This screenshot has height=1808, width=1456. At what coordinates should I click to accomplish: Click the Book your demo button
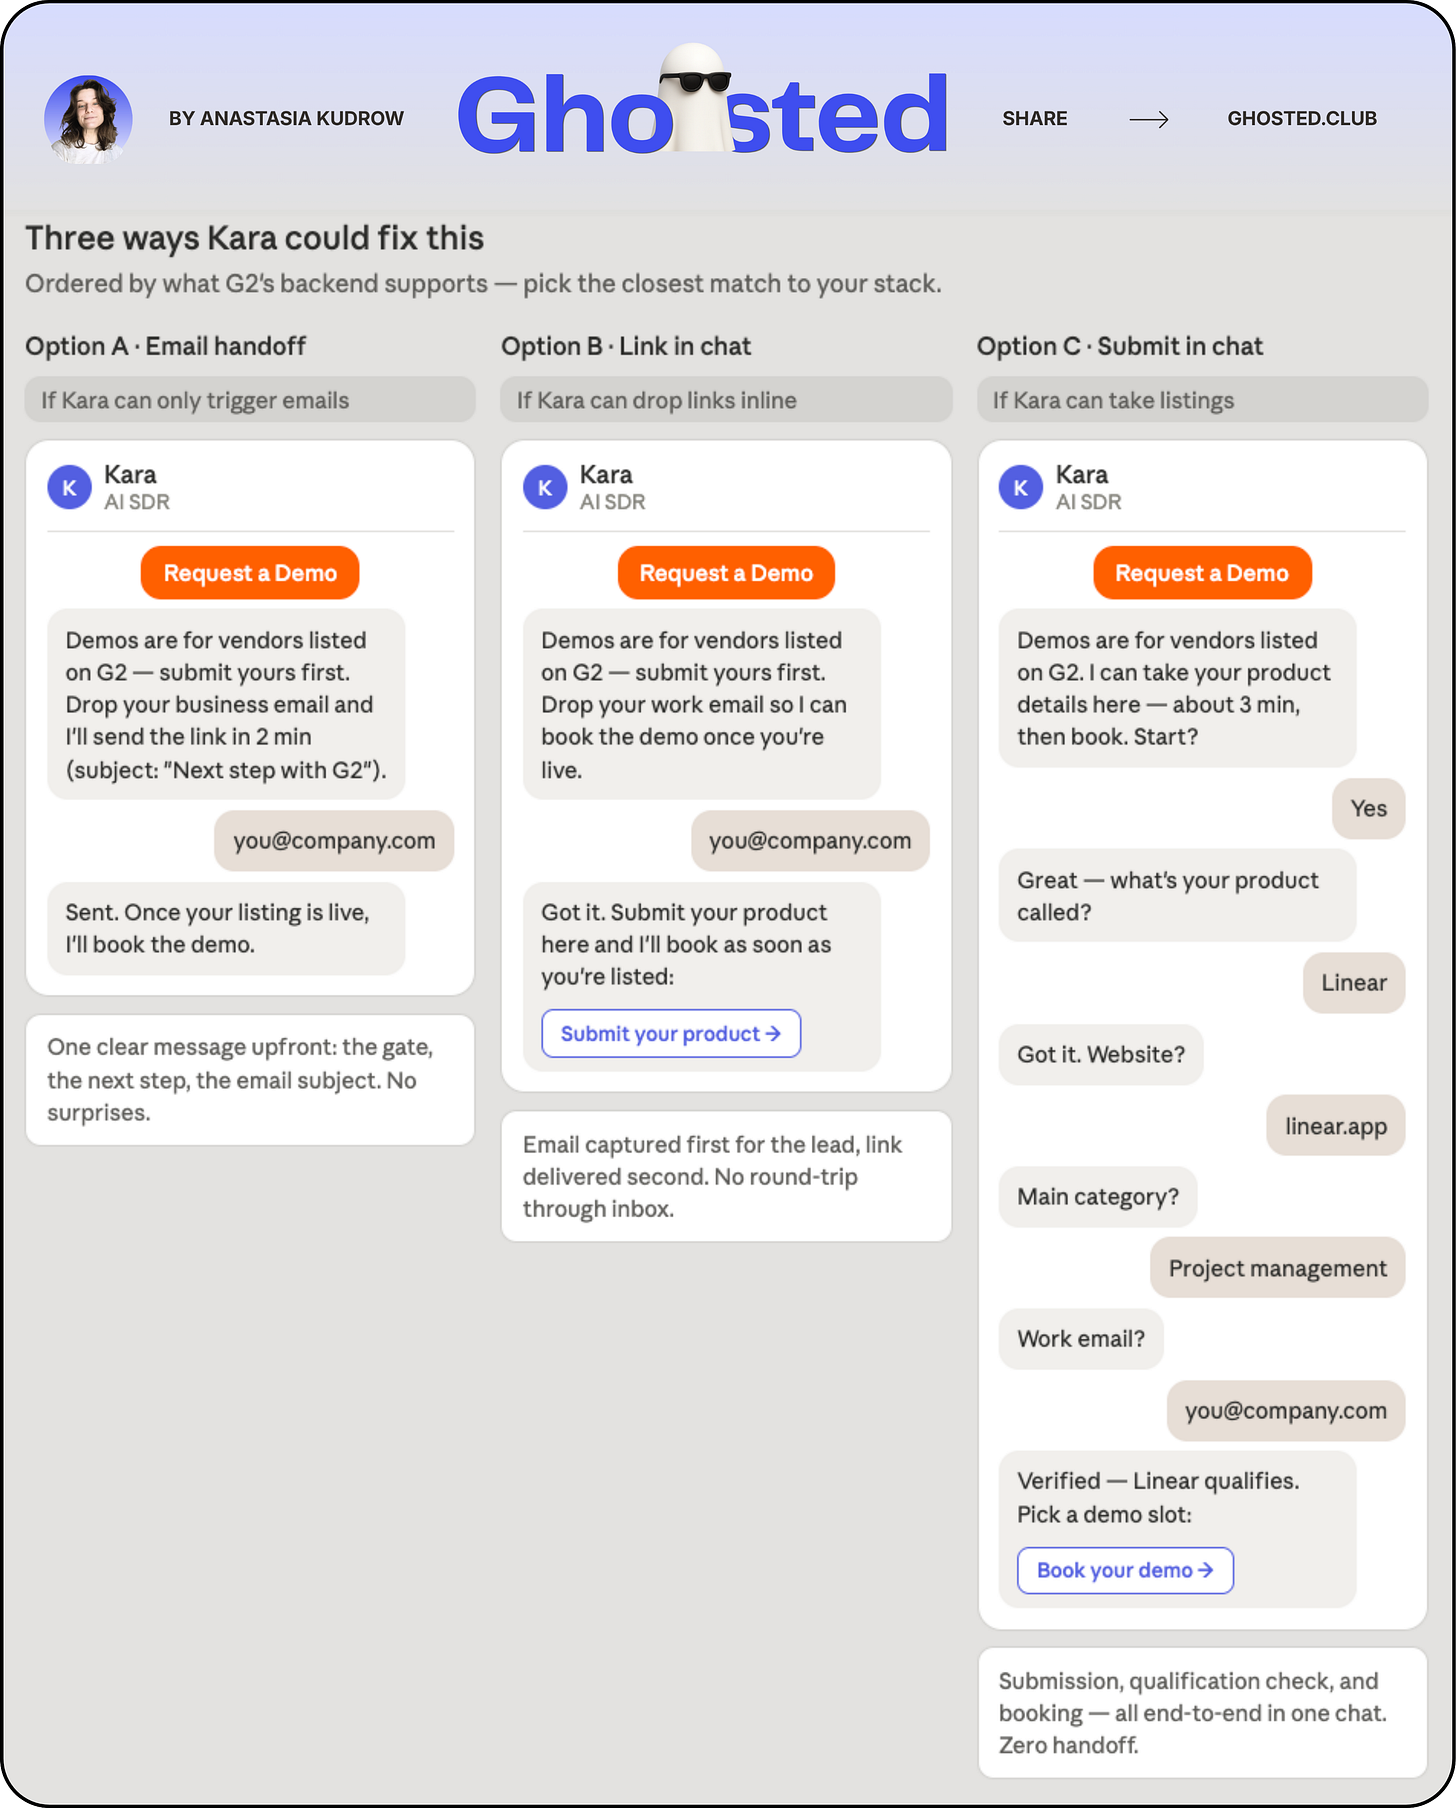pos(1125,1571)
